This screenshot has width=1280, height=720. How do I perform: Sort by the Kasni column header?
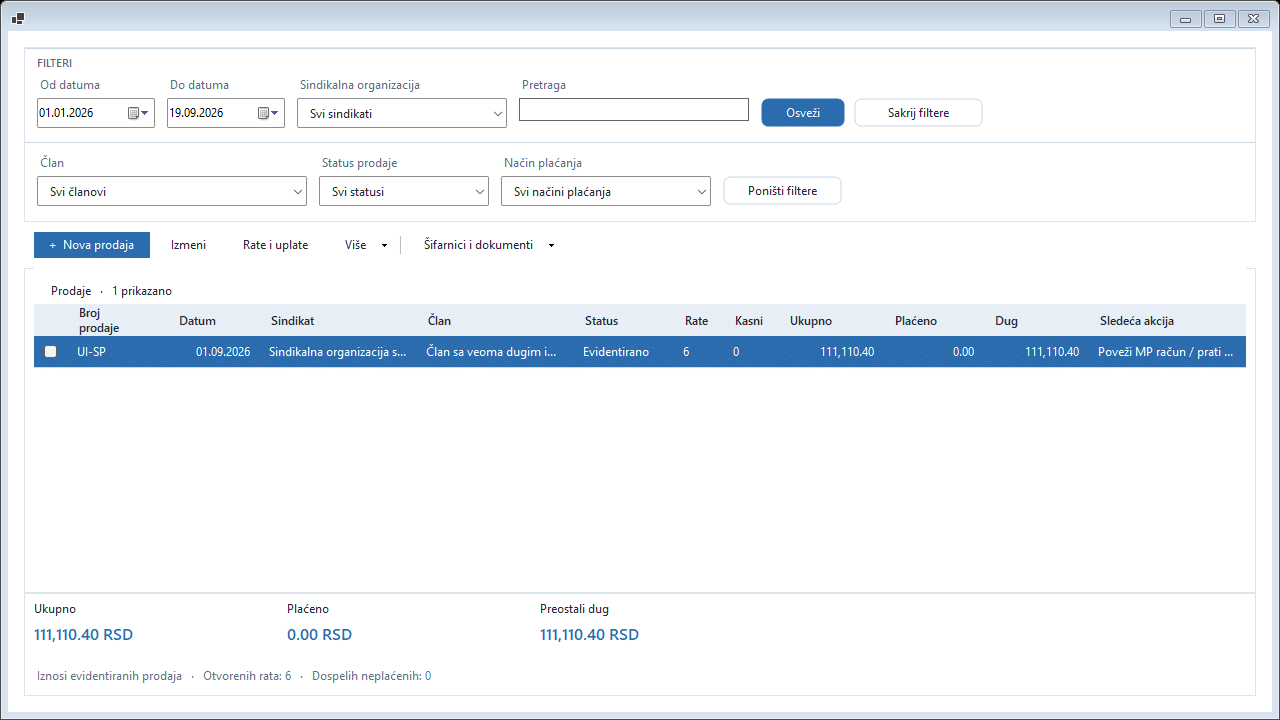click(x=748, y=321)
